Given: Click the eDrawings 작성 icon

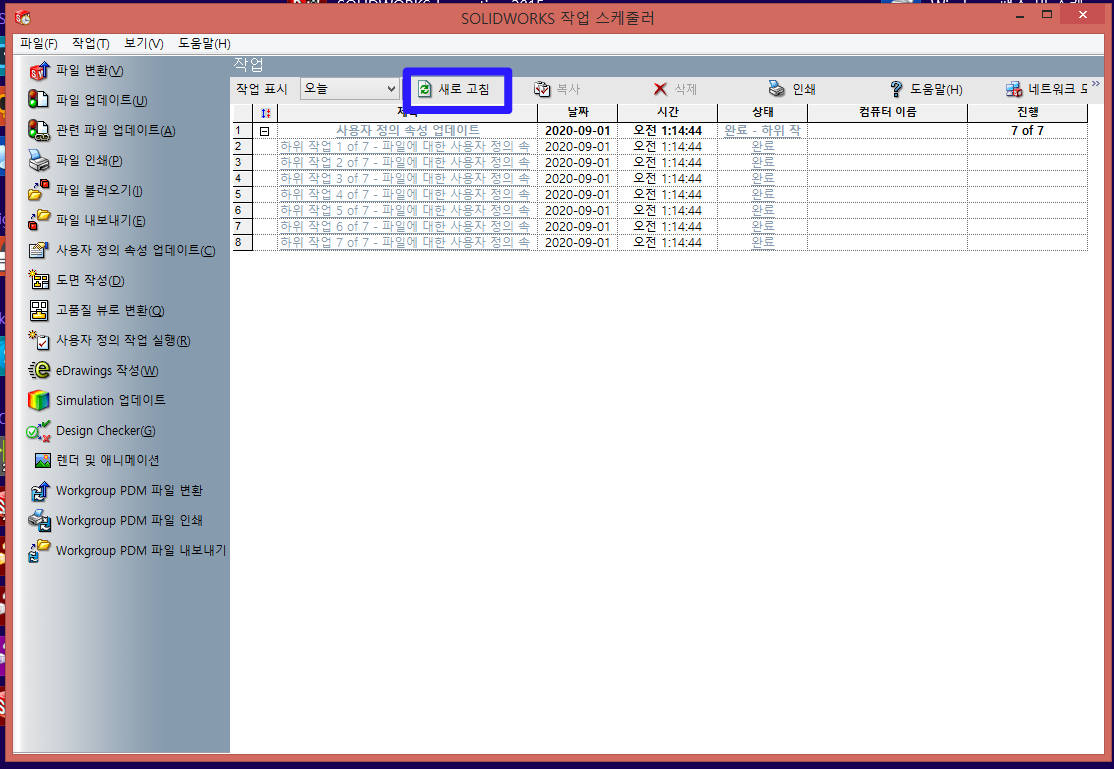Looking at the screenshot, I should [x=38, y=370].
